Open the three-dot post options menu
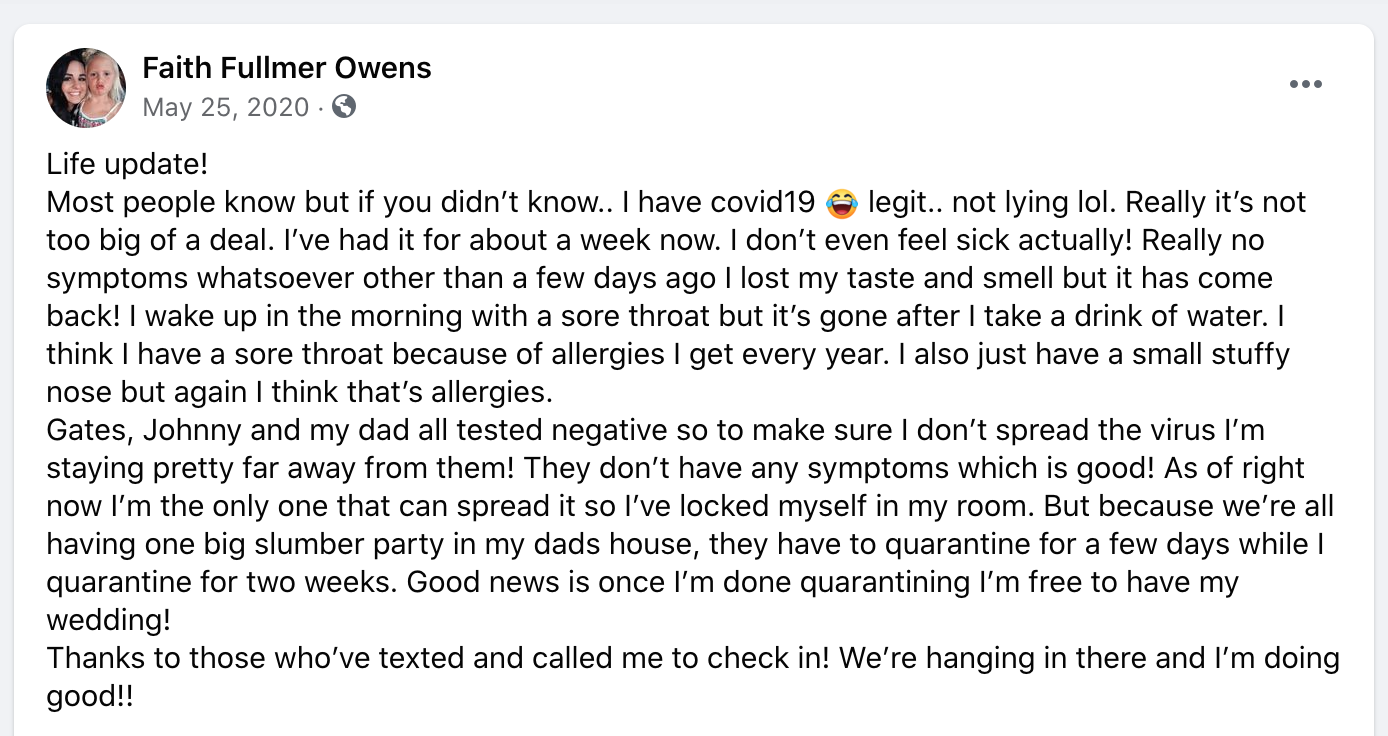This screenshot has width=1388, height=736. pyautogui.click(x=1305, y=85)
